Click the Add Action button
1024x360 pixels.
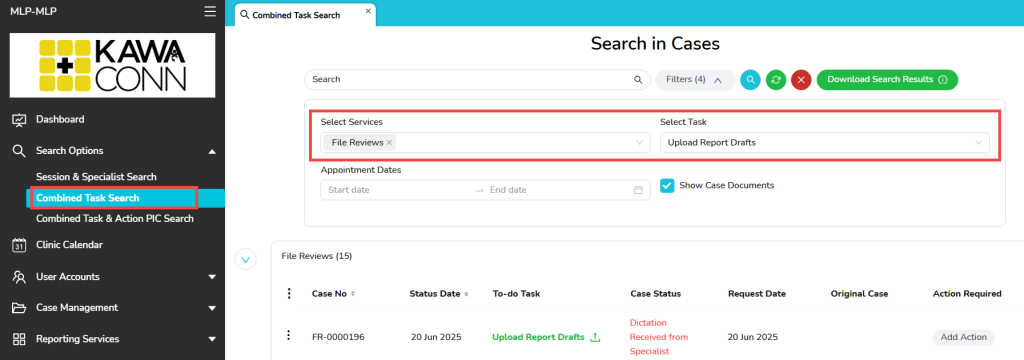(963, 337)
